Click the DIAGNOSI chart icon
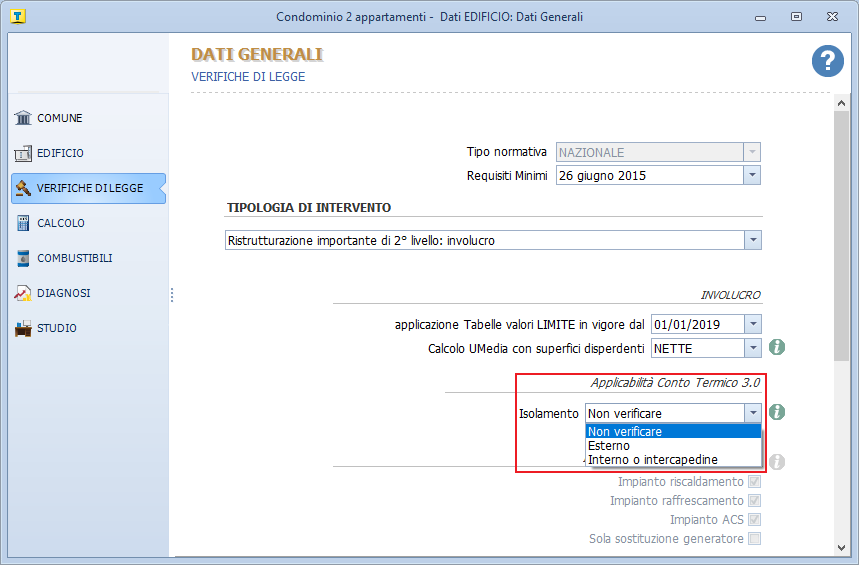The width and height of the screenshot is (859, 565). (x=23, y=293)
